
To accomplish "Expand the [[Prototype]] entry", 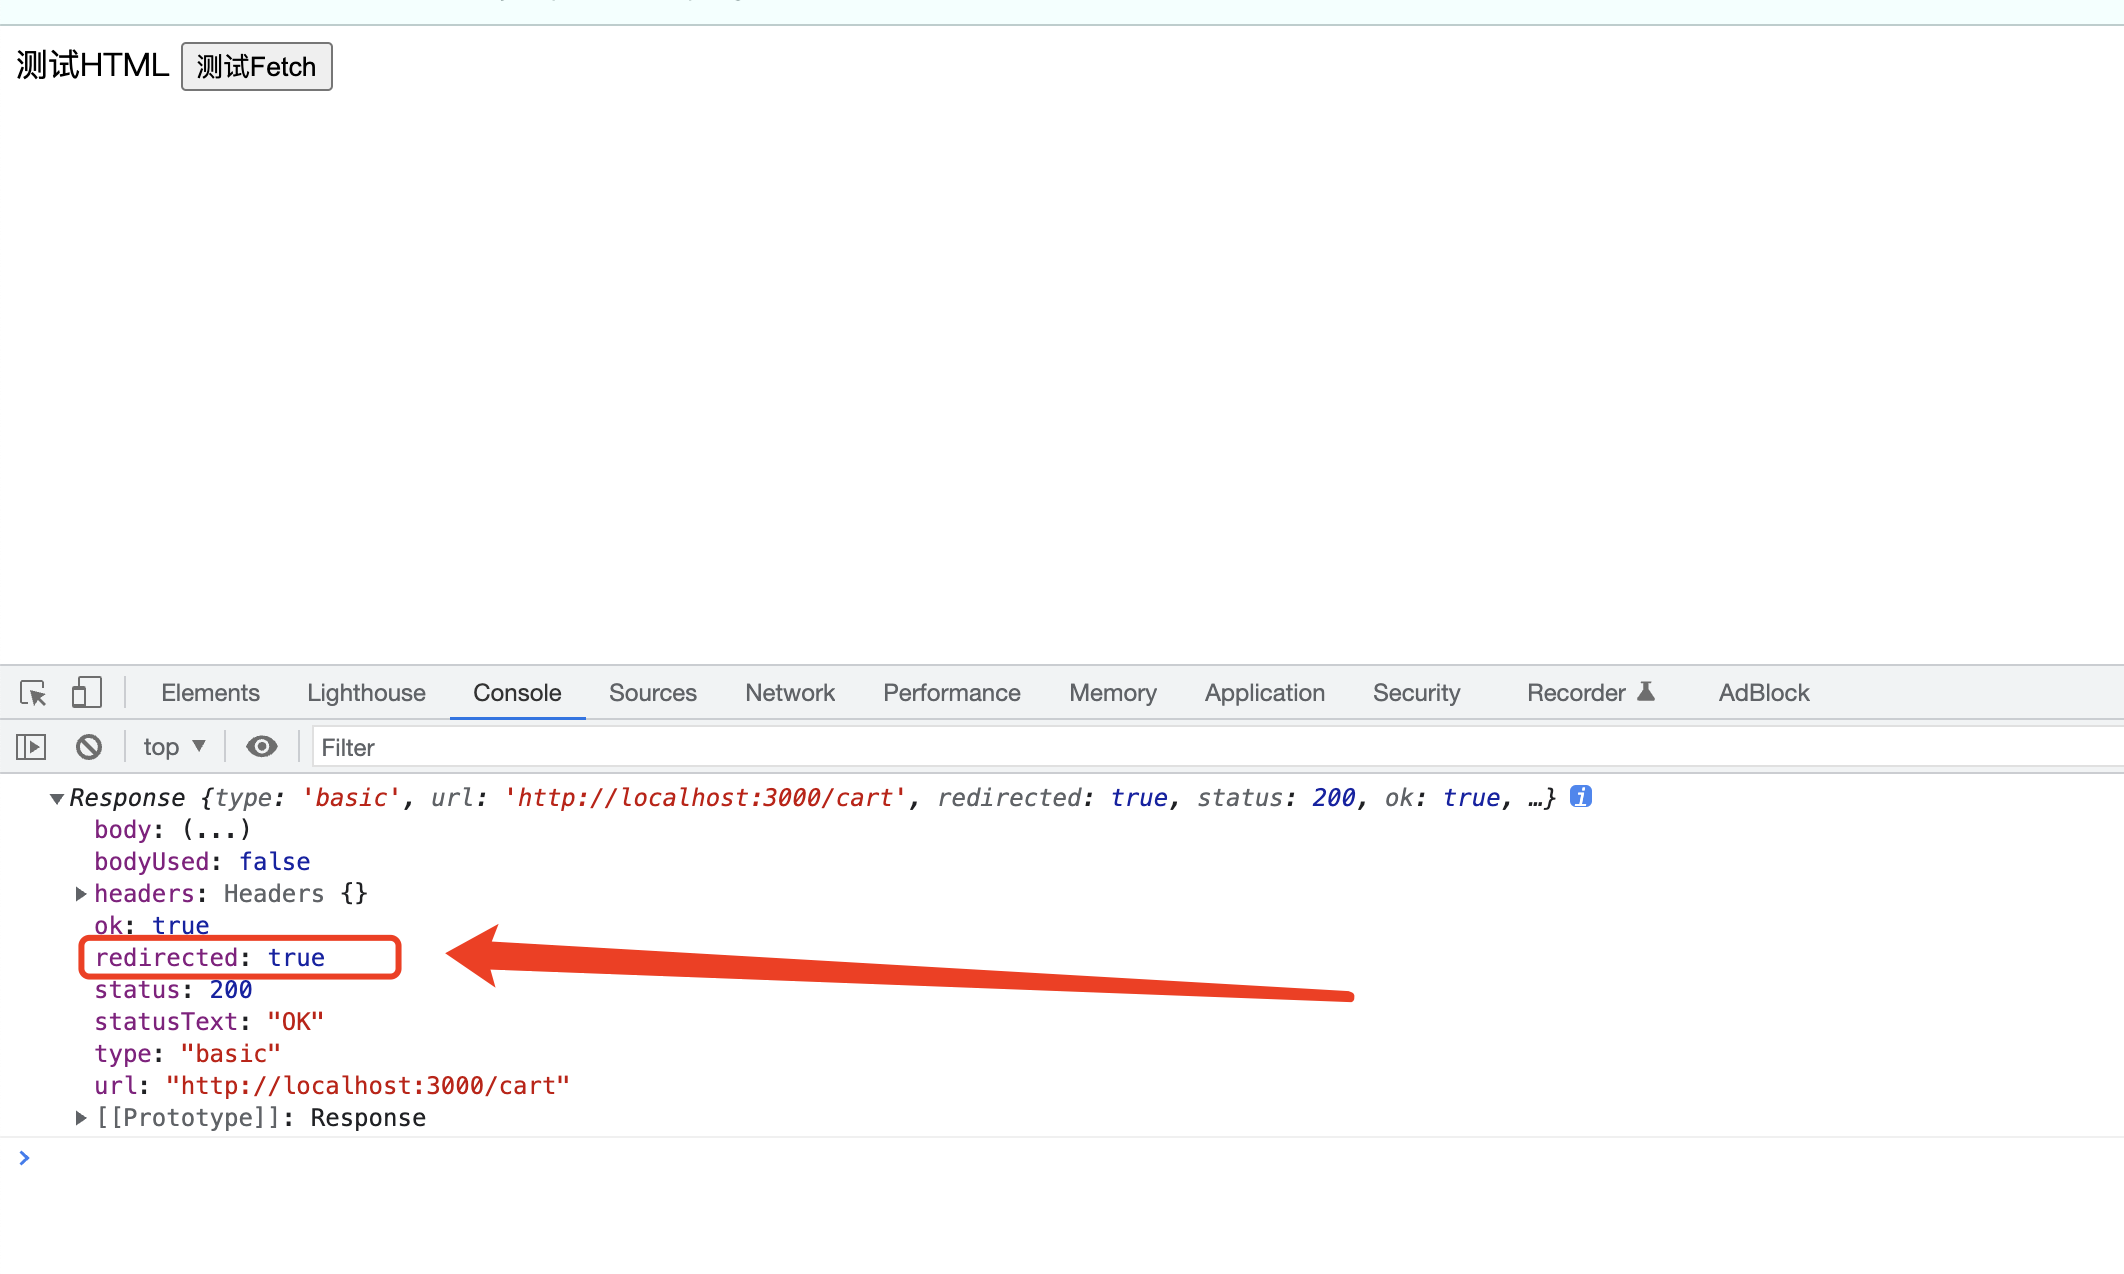I will point(81,1118).
